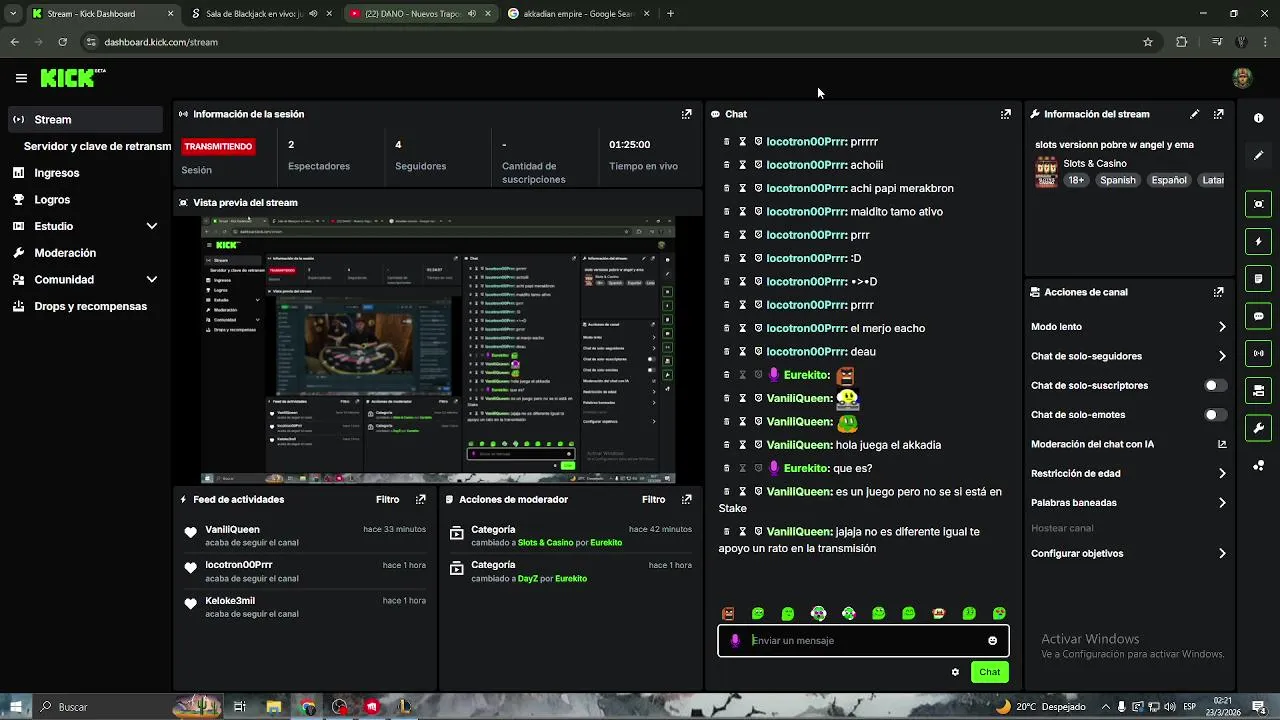Open chat settings gear icon
1280x720 pixels.
click(955, 672)
